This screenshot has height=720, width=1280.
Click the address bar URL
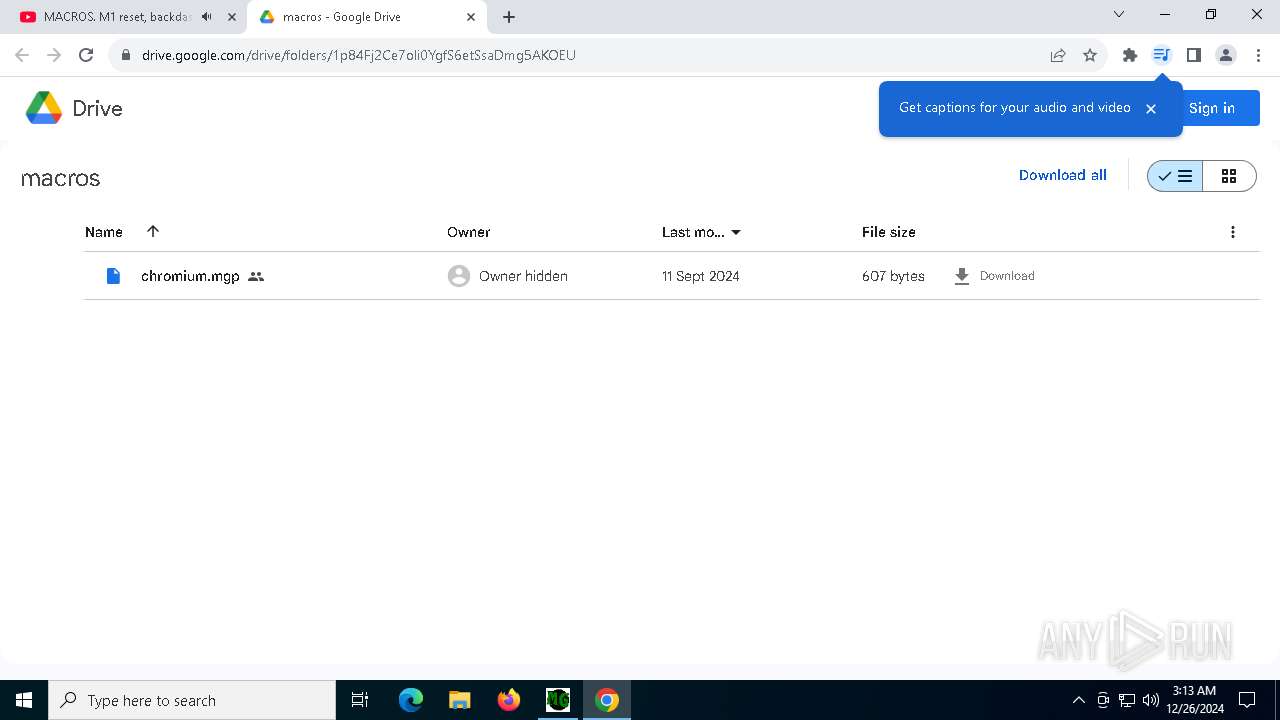point(359,55)
